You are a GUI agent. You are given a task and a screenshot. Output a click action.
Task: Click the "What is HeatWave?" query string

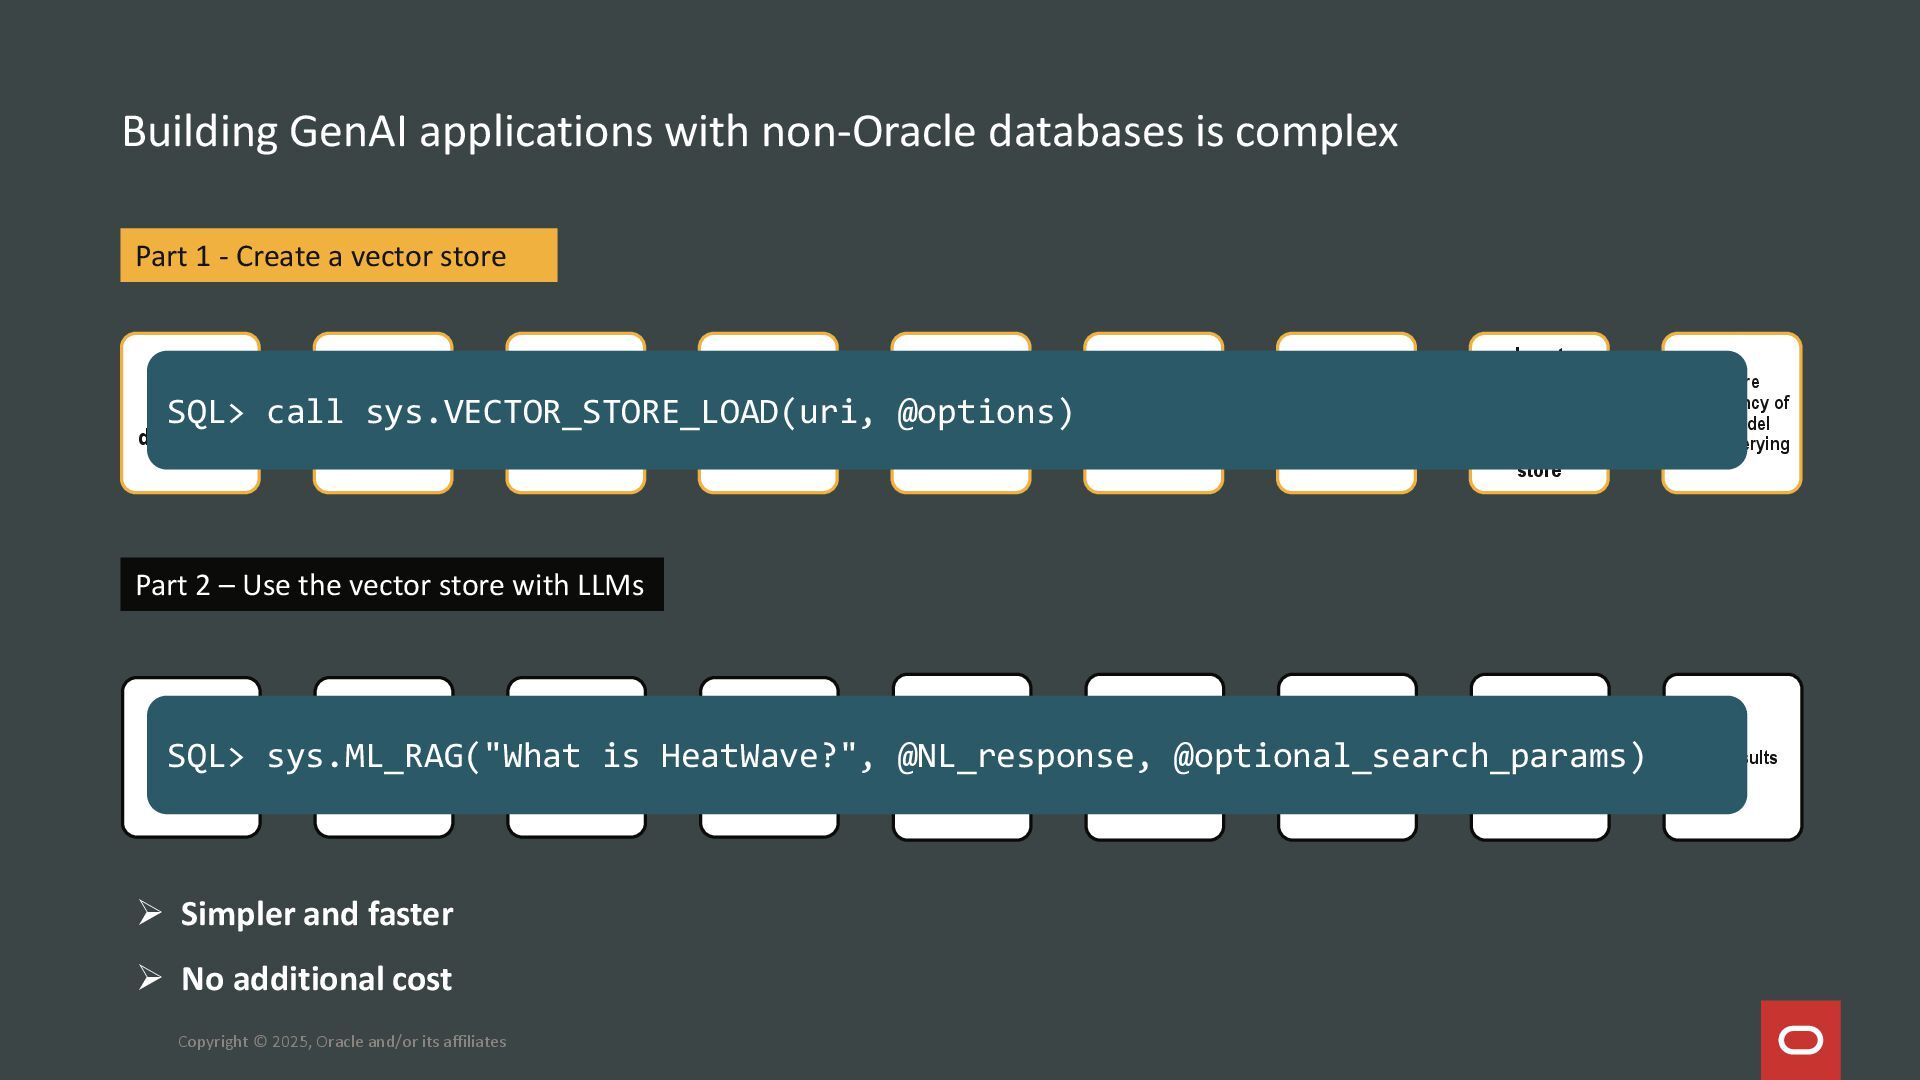pyautogui.click(x=669, y=756)
